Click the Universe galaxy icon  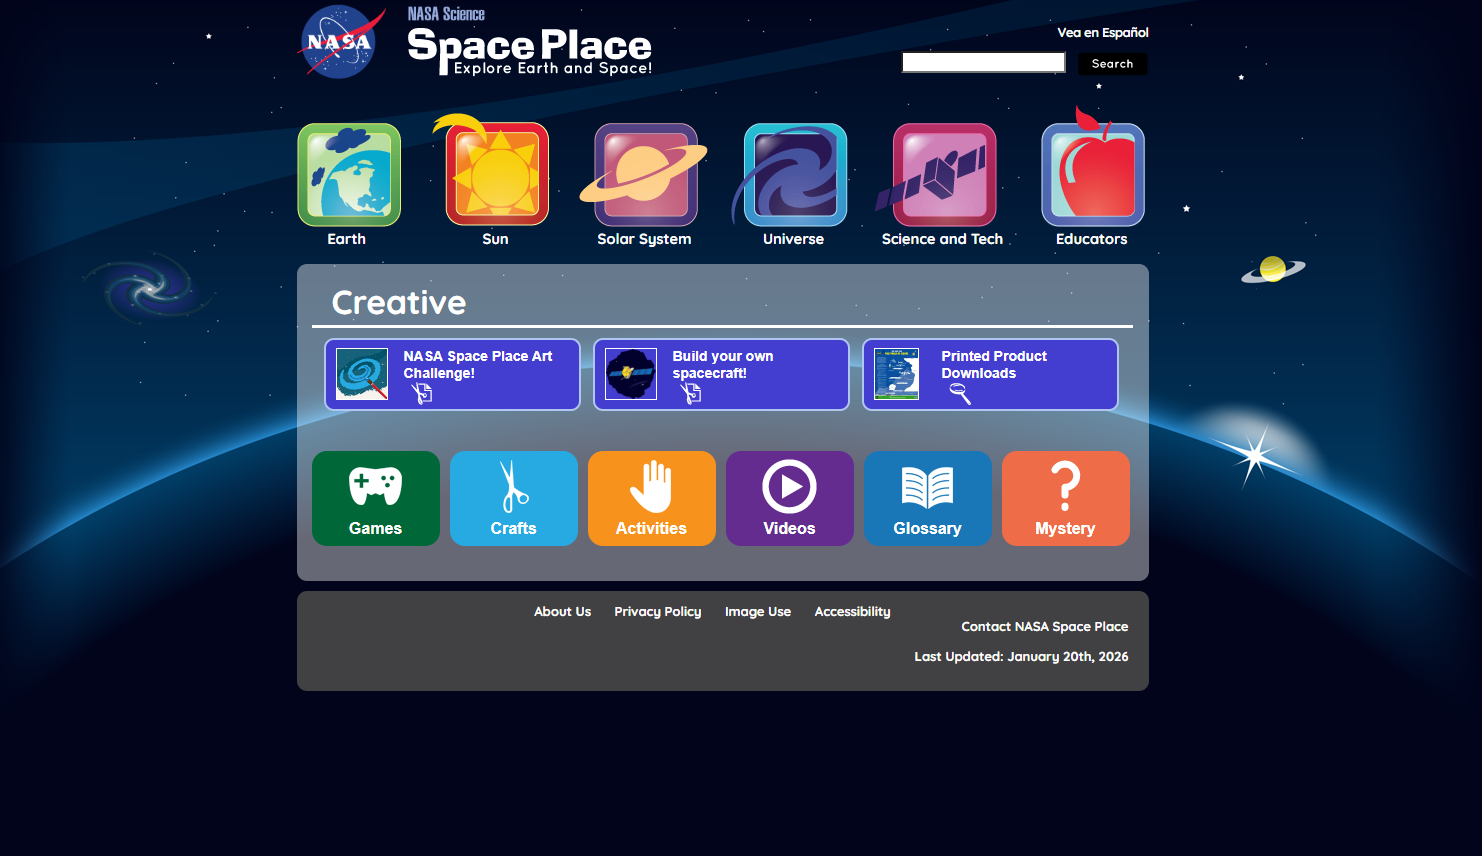point(793,174)
